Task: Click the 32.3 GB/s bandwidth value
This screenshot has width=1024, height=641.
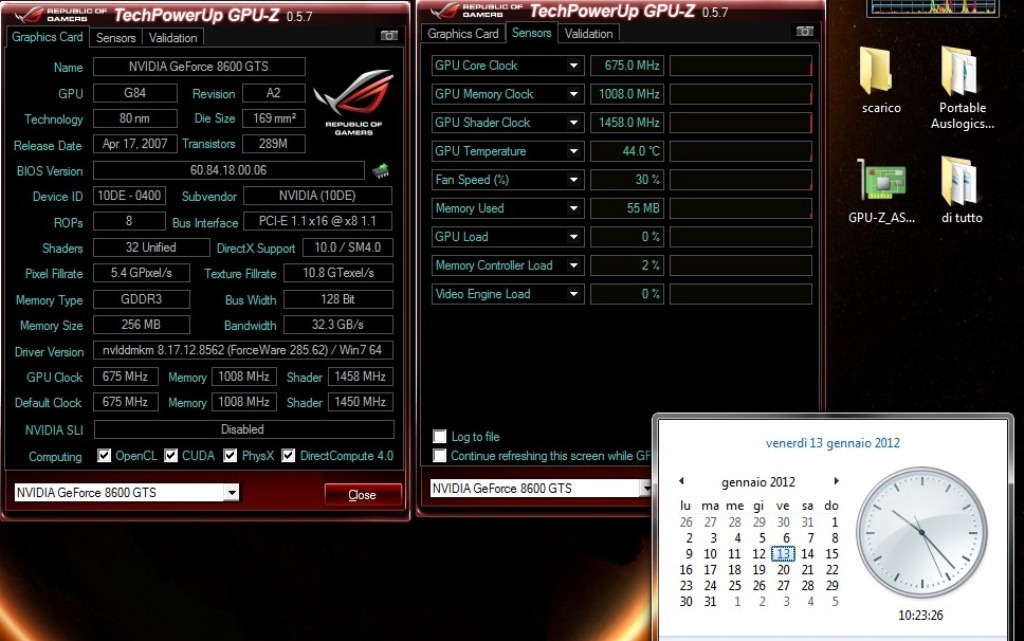Action: tap(338, 325)
